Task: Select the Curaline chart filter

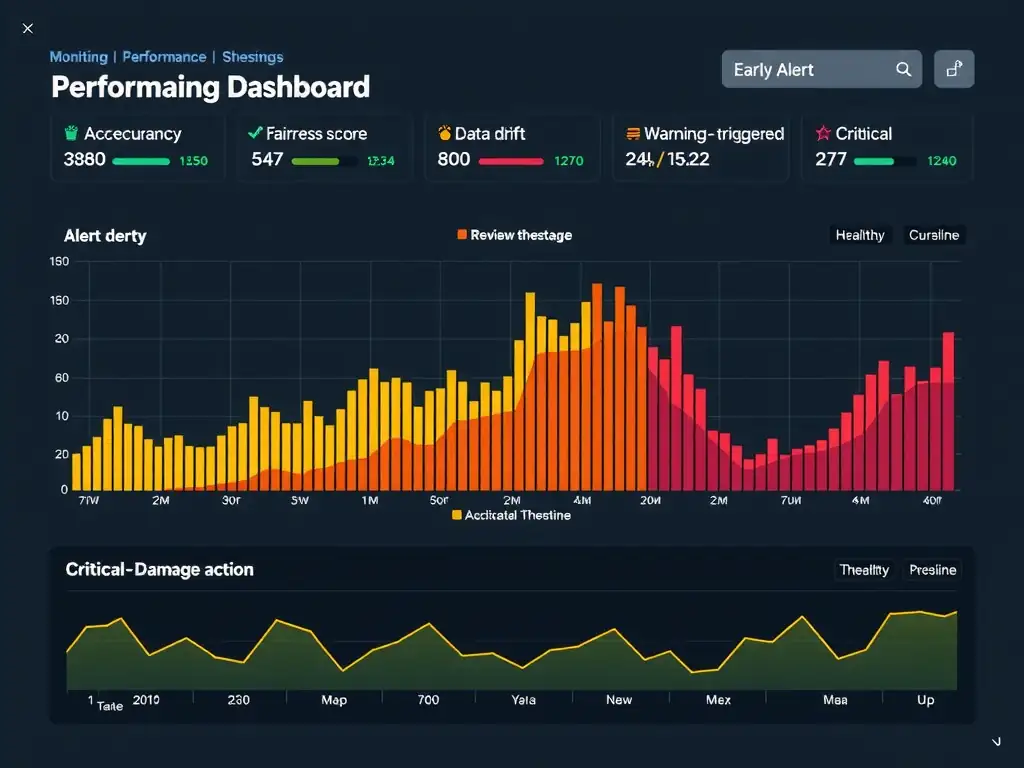Action: tap(934, 235)
